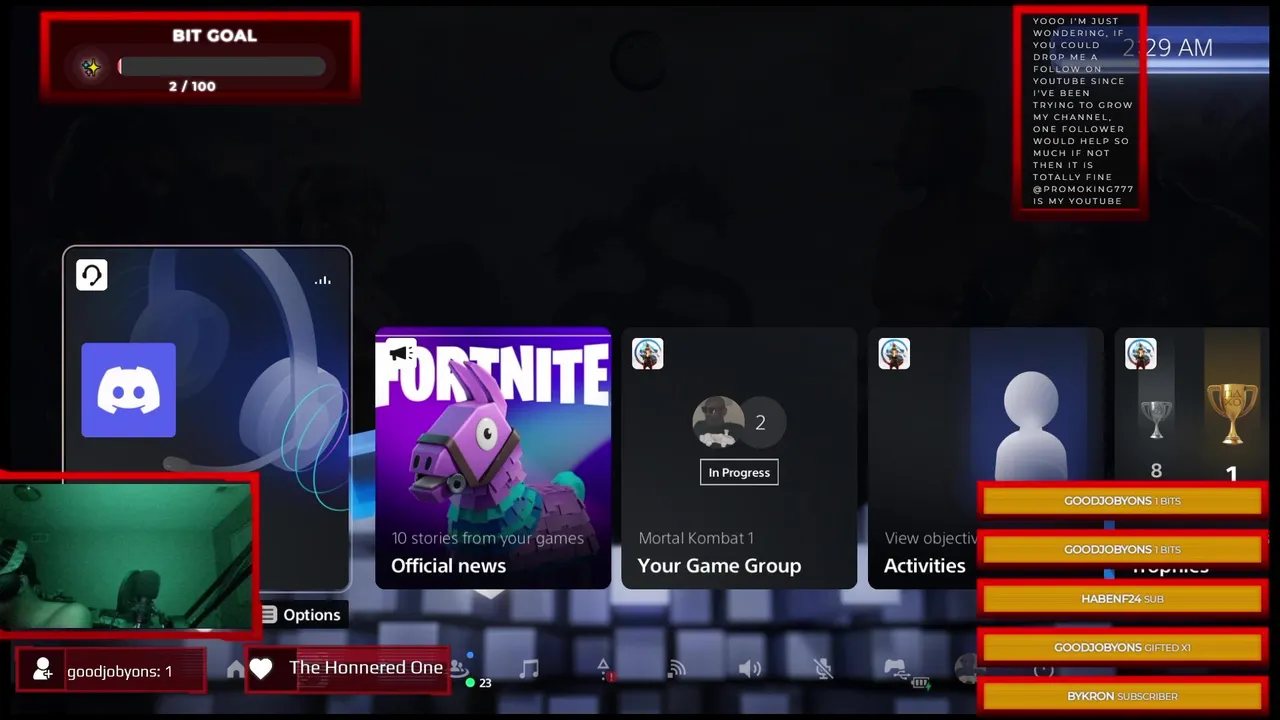Click the 2 / 100 bit count
Image resolution: width=1280 pixels, height=720 pixels.
pos(192,86)
